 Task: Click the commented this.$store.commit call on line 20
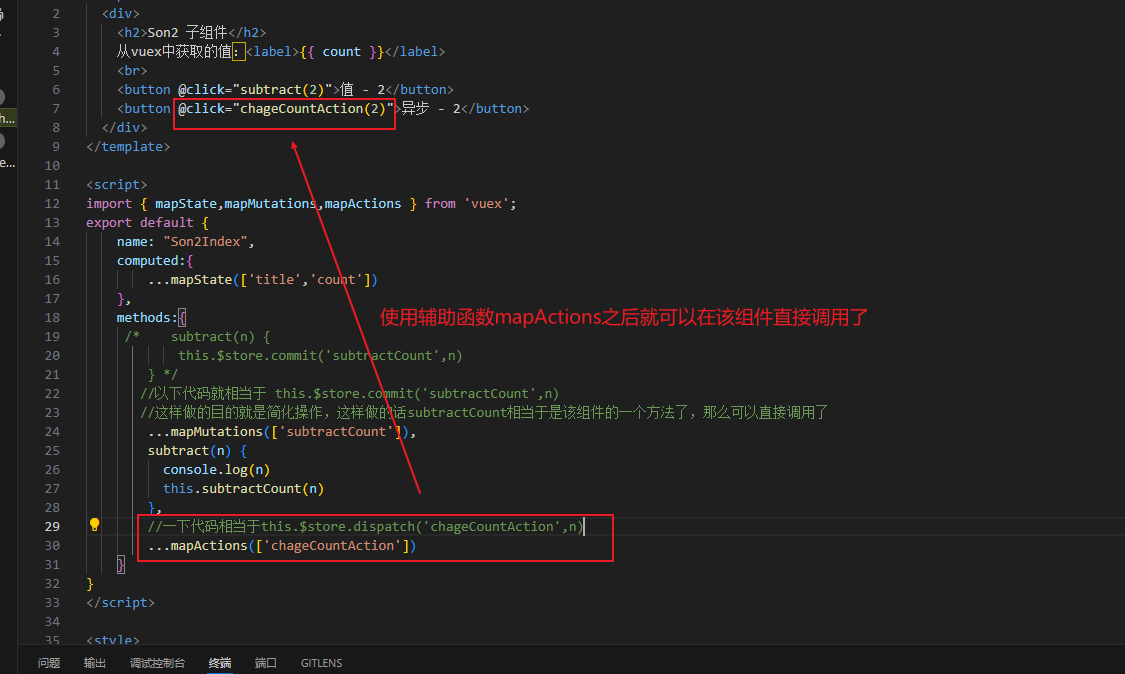pos(320,355)
